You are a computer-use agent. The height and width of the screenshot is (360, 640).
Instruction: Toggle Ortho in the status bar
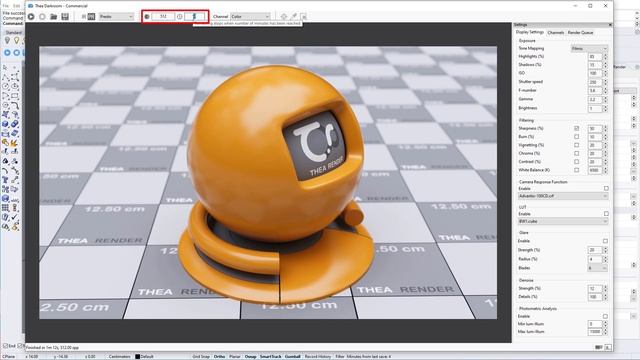tap(219, 357)
